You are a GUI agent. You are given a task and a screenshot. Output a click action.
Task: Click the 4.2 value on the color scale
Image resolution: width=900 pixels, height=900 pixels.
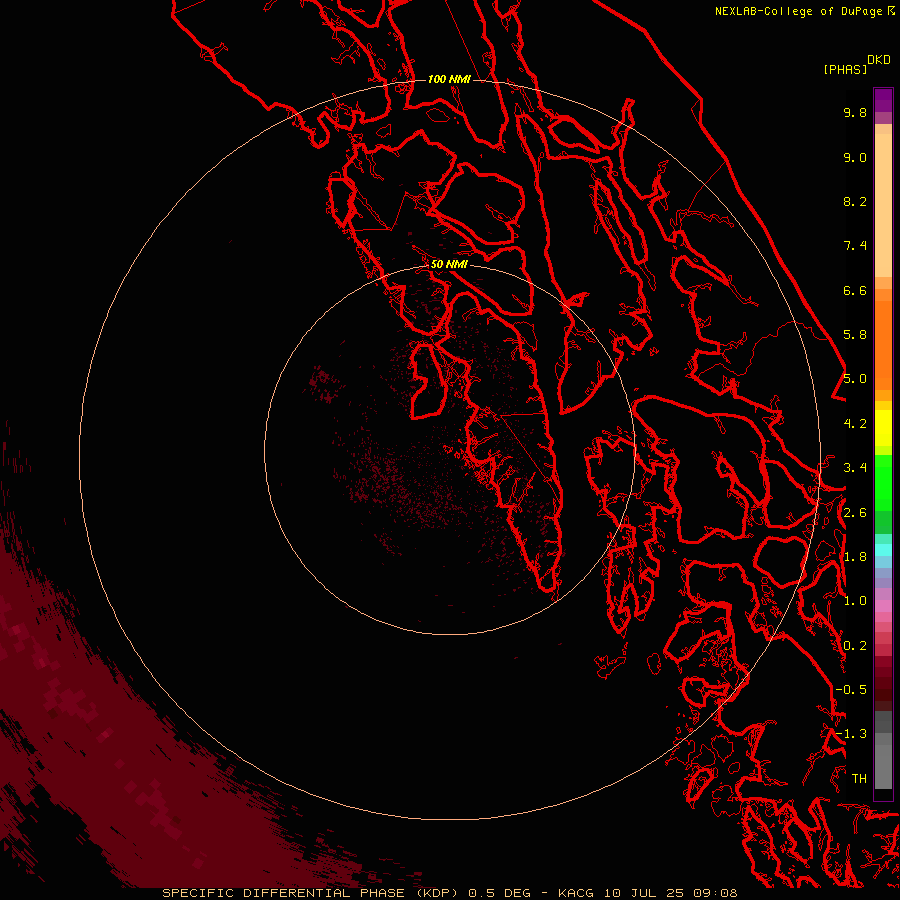pyautogui.click(x=855, y=424)
